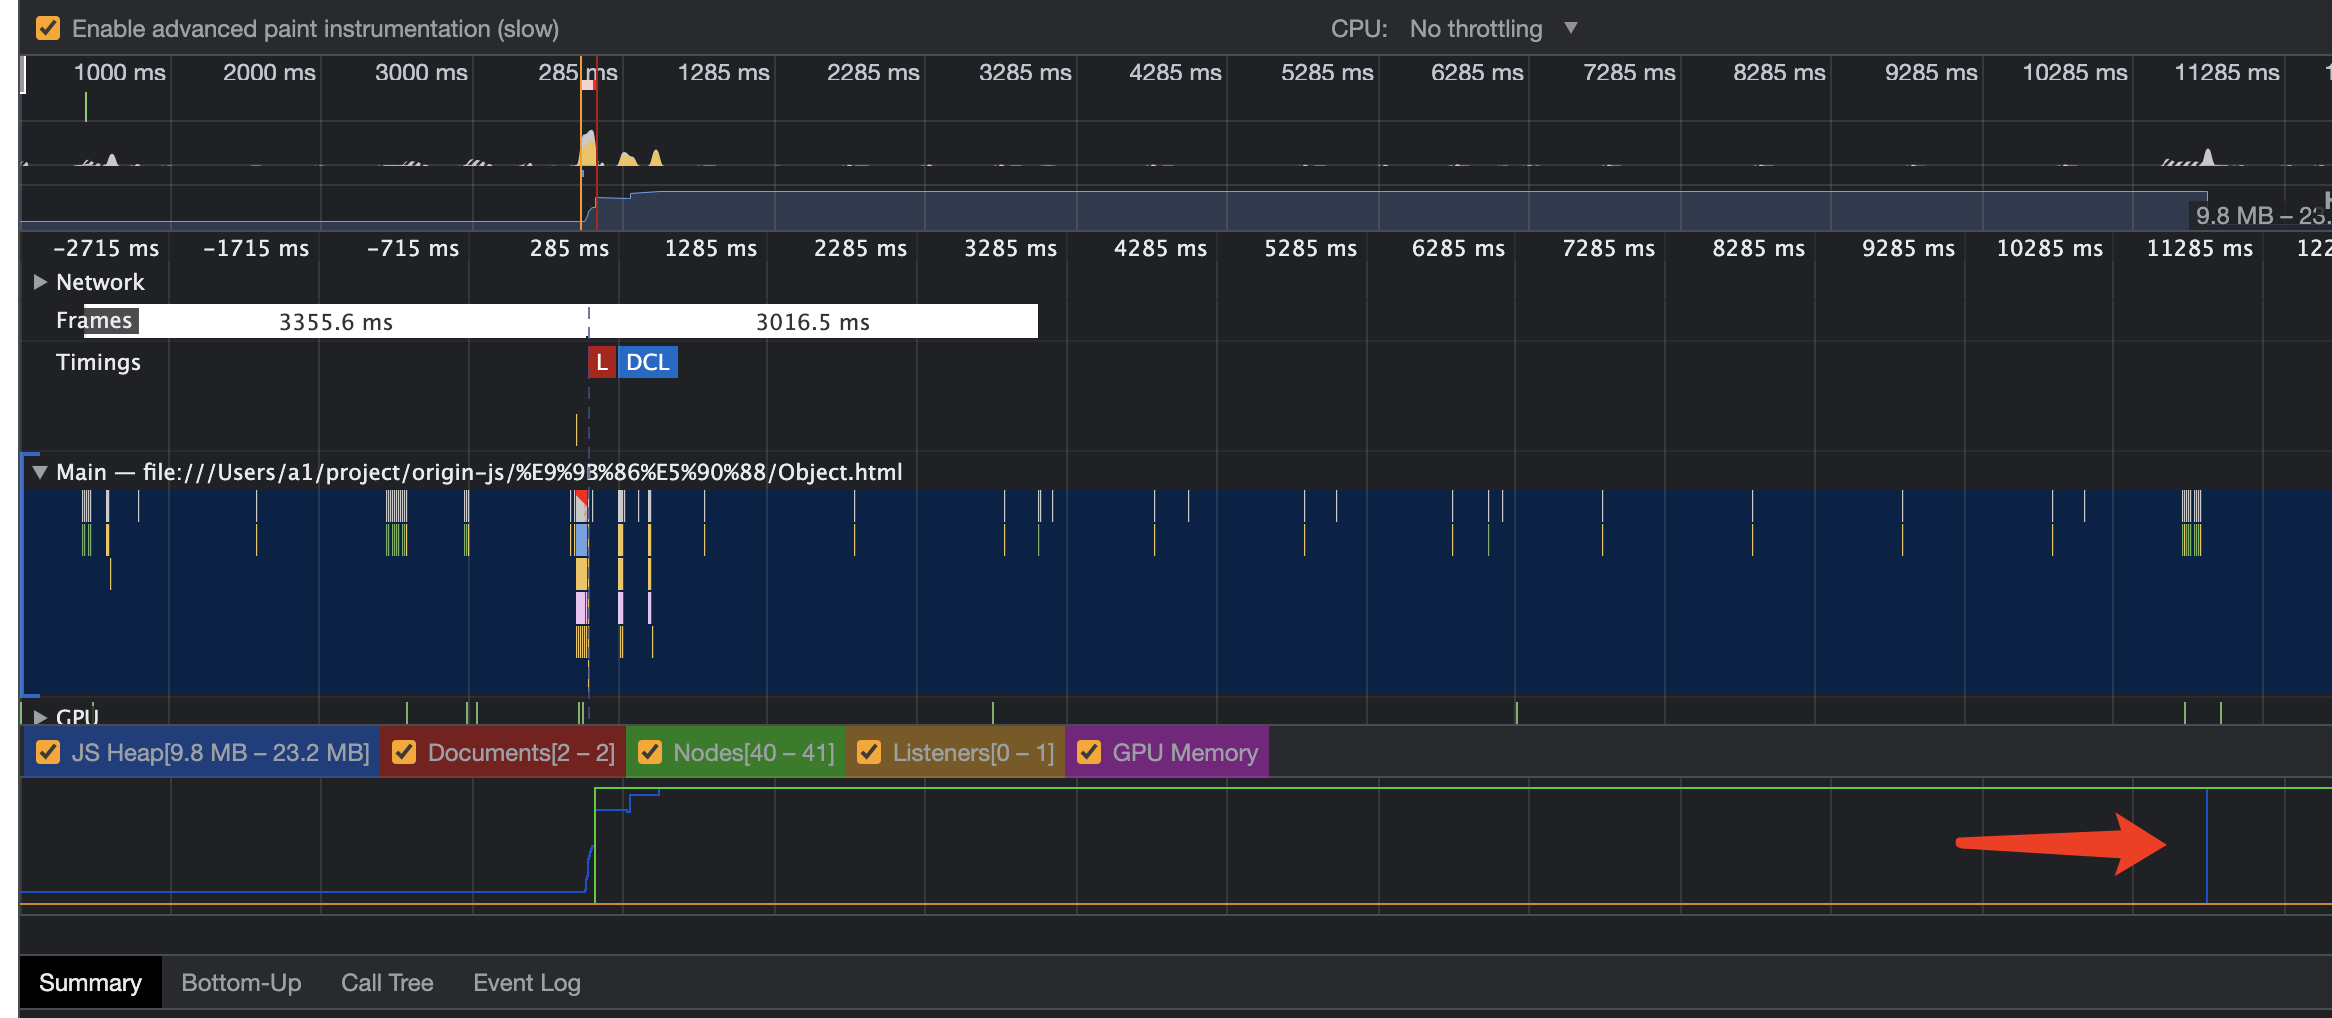
Task: Select the 3355.6 ms frame
Action: [336, 321]
